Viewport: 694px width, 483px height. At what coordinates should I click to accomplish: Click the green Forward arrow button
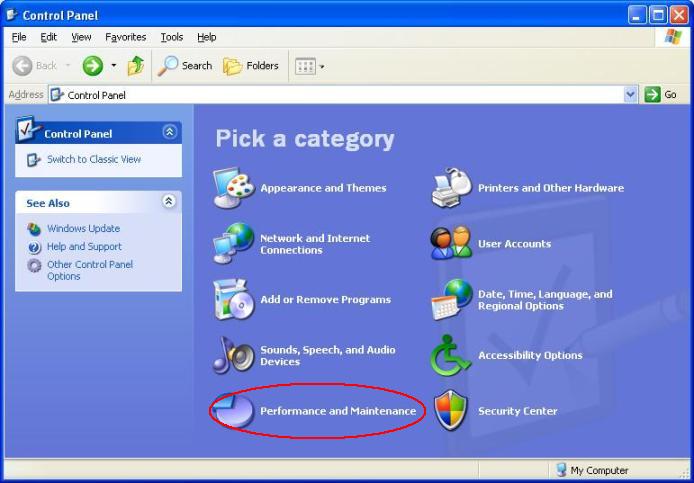pyautogui.click(x=93, y=66)
